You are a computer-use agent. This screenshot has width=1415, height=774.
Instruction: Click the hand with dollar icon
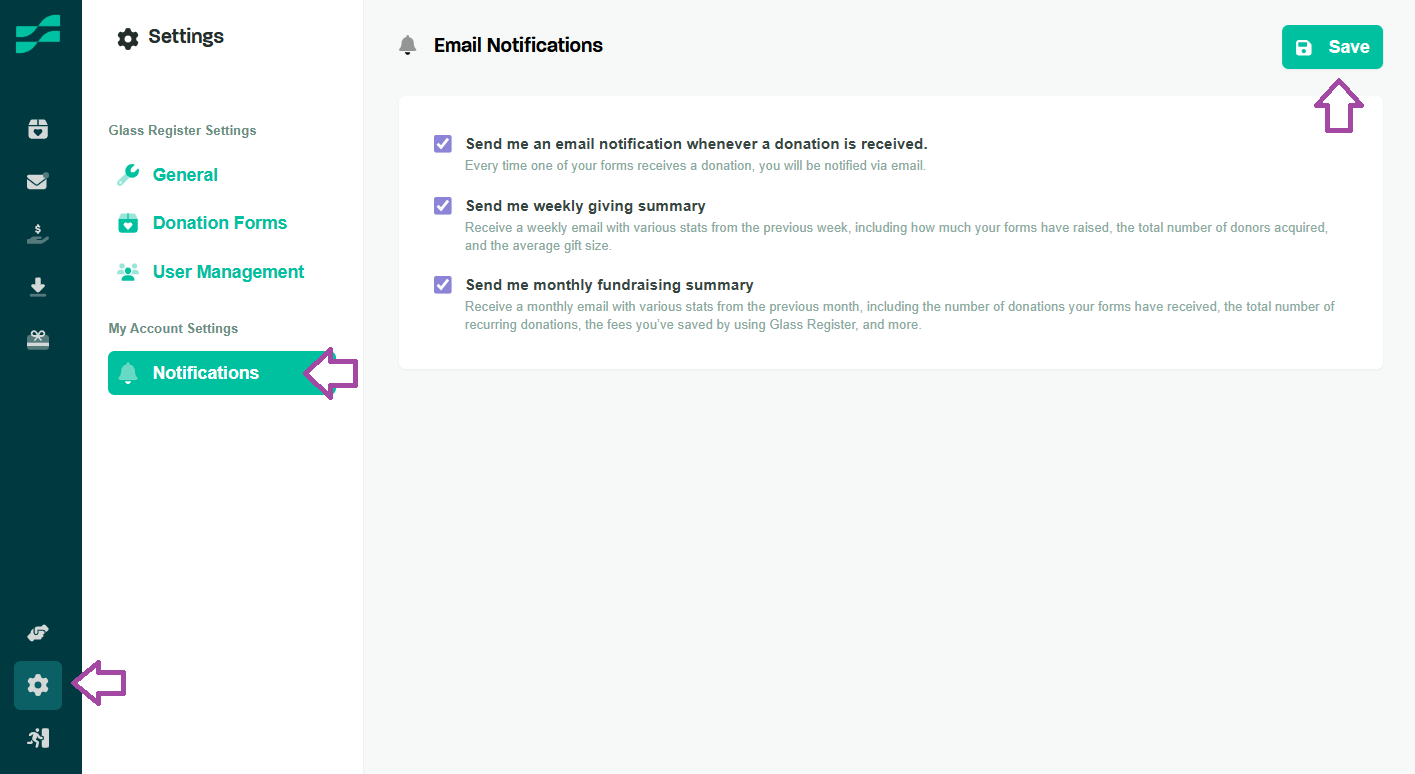[x=38, y=234]
